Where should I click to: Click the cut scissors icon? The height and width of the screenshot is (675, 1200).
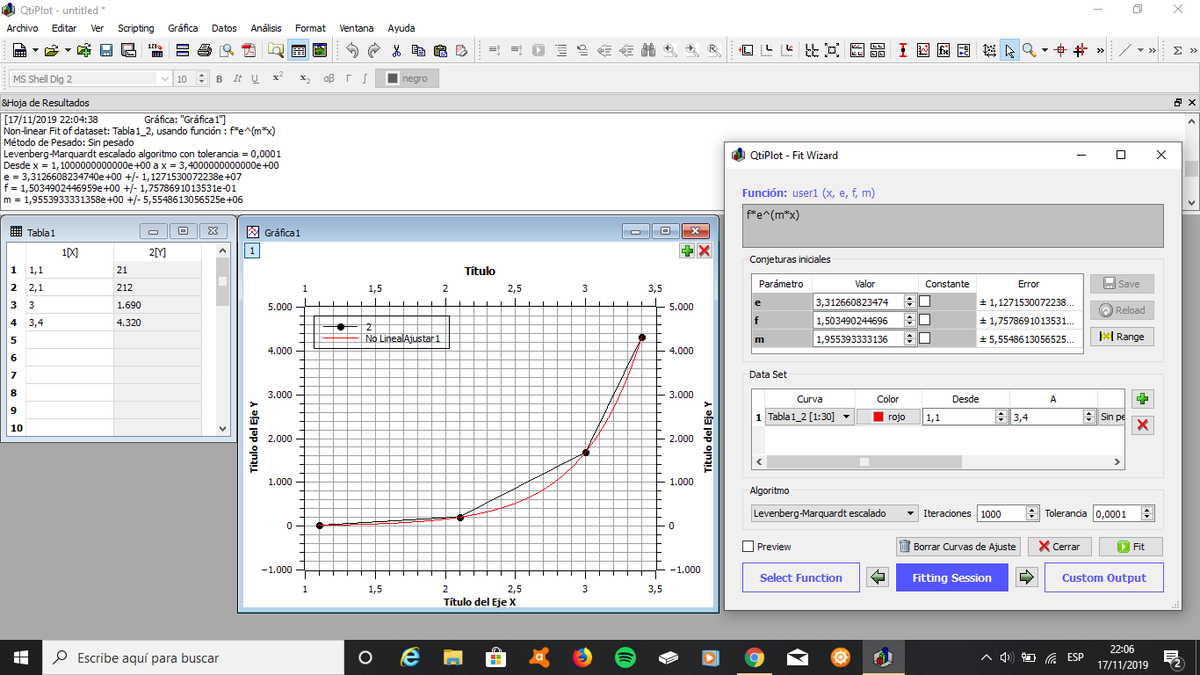coord(396,50)
